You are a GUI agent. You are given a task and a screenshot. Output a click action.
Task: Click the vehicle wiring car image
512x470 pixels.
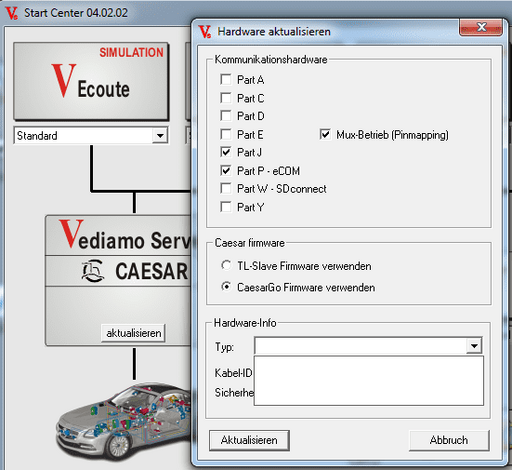[124, 422]
